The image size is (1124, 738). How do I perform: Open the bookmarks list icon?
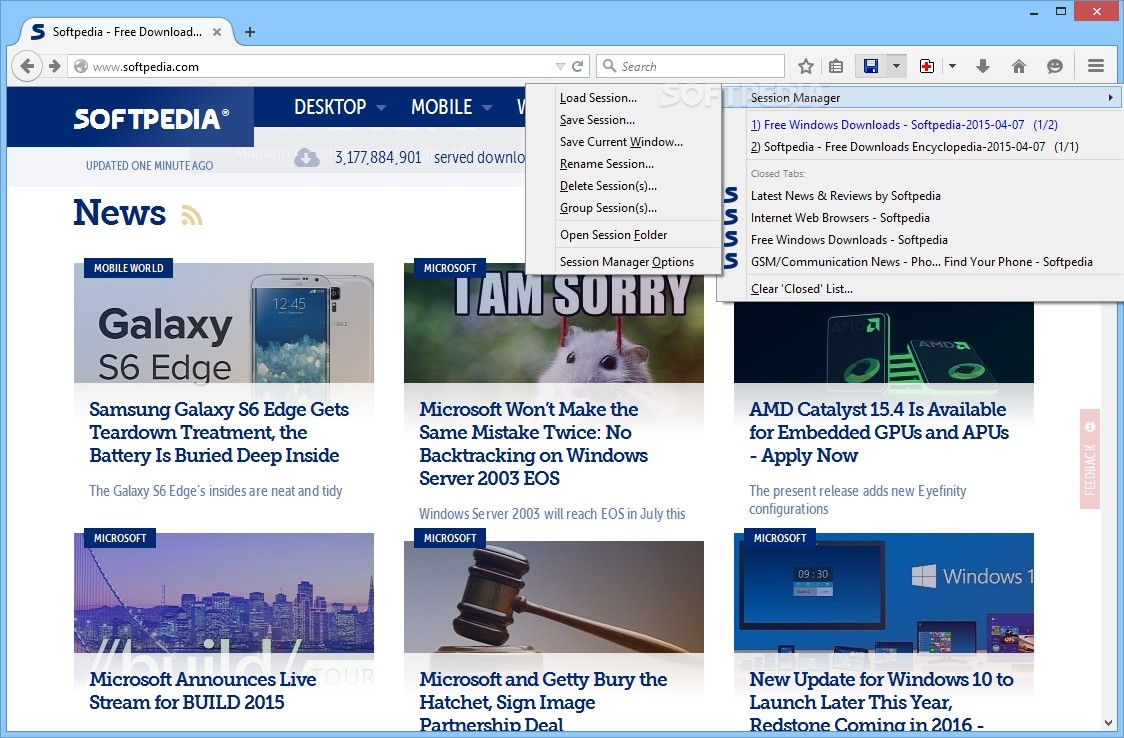(x=836, y=66)
